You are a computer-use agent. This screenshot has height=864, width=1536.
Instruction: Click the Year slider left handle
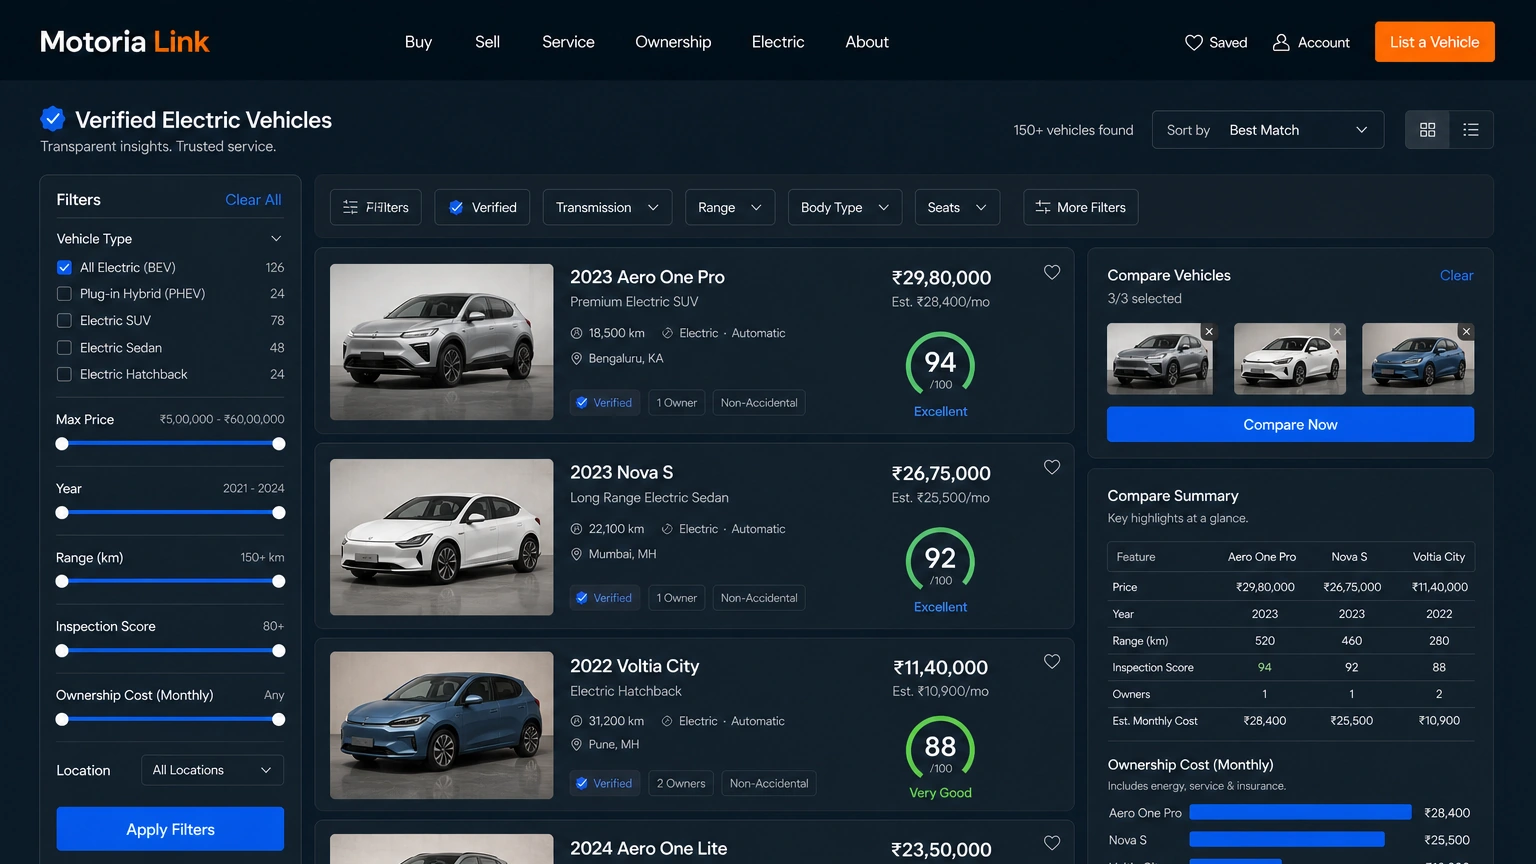[x=62, y=513]
